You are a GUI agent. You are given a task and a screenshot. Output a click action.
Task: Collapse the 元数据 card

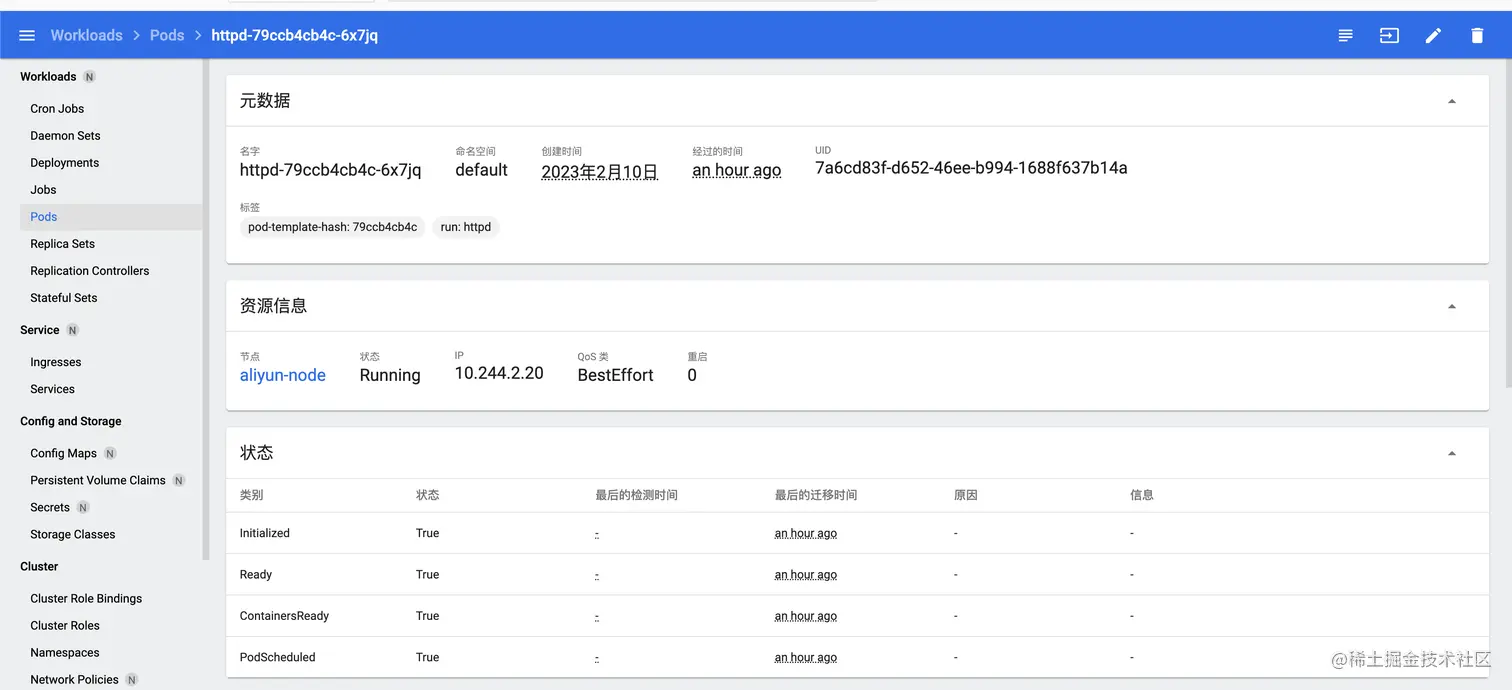(1452, 101)
